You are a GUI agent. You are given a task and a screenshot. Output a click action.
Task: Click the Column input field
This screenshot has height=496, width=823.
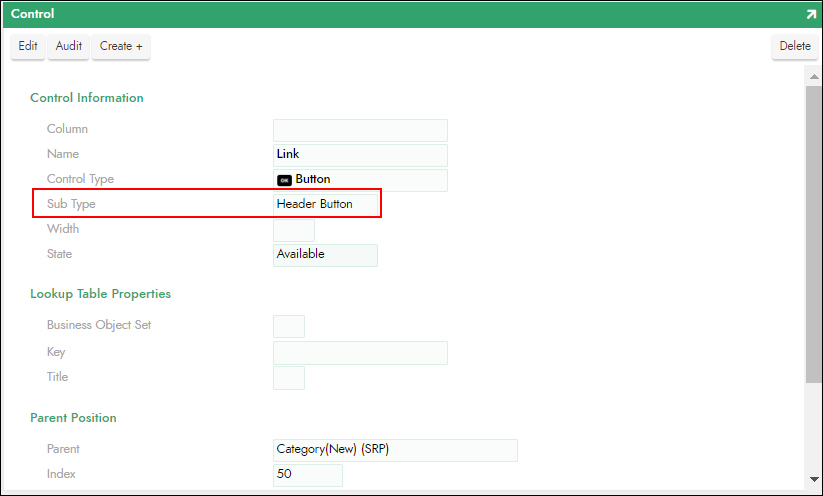[360, 130]
